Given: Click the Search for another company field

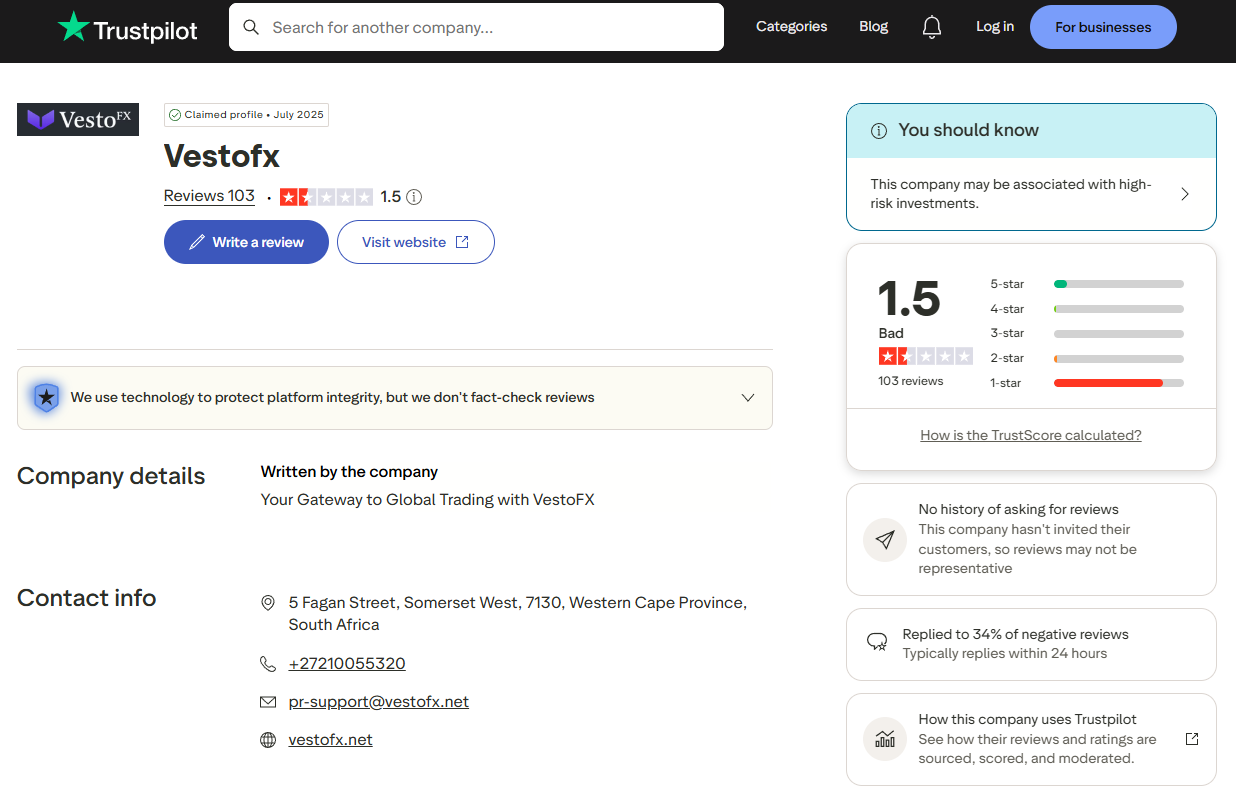Looking at the screenshot, I should 476,27.
